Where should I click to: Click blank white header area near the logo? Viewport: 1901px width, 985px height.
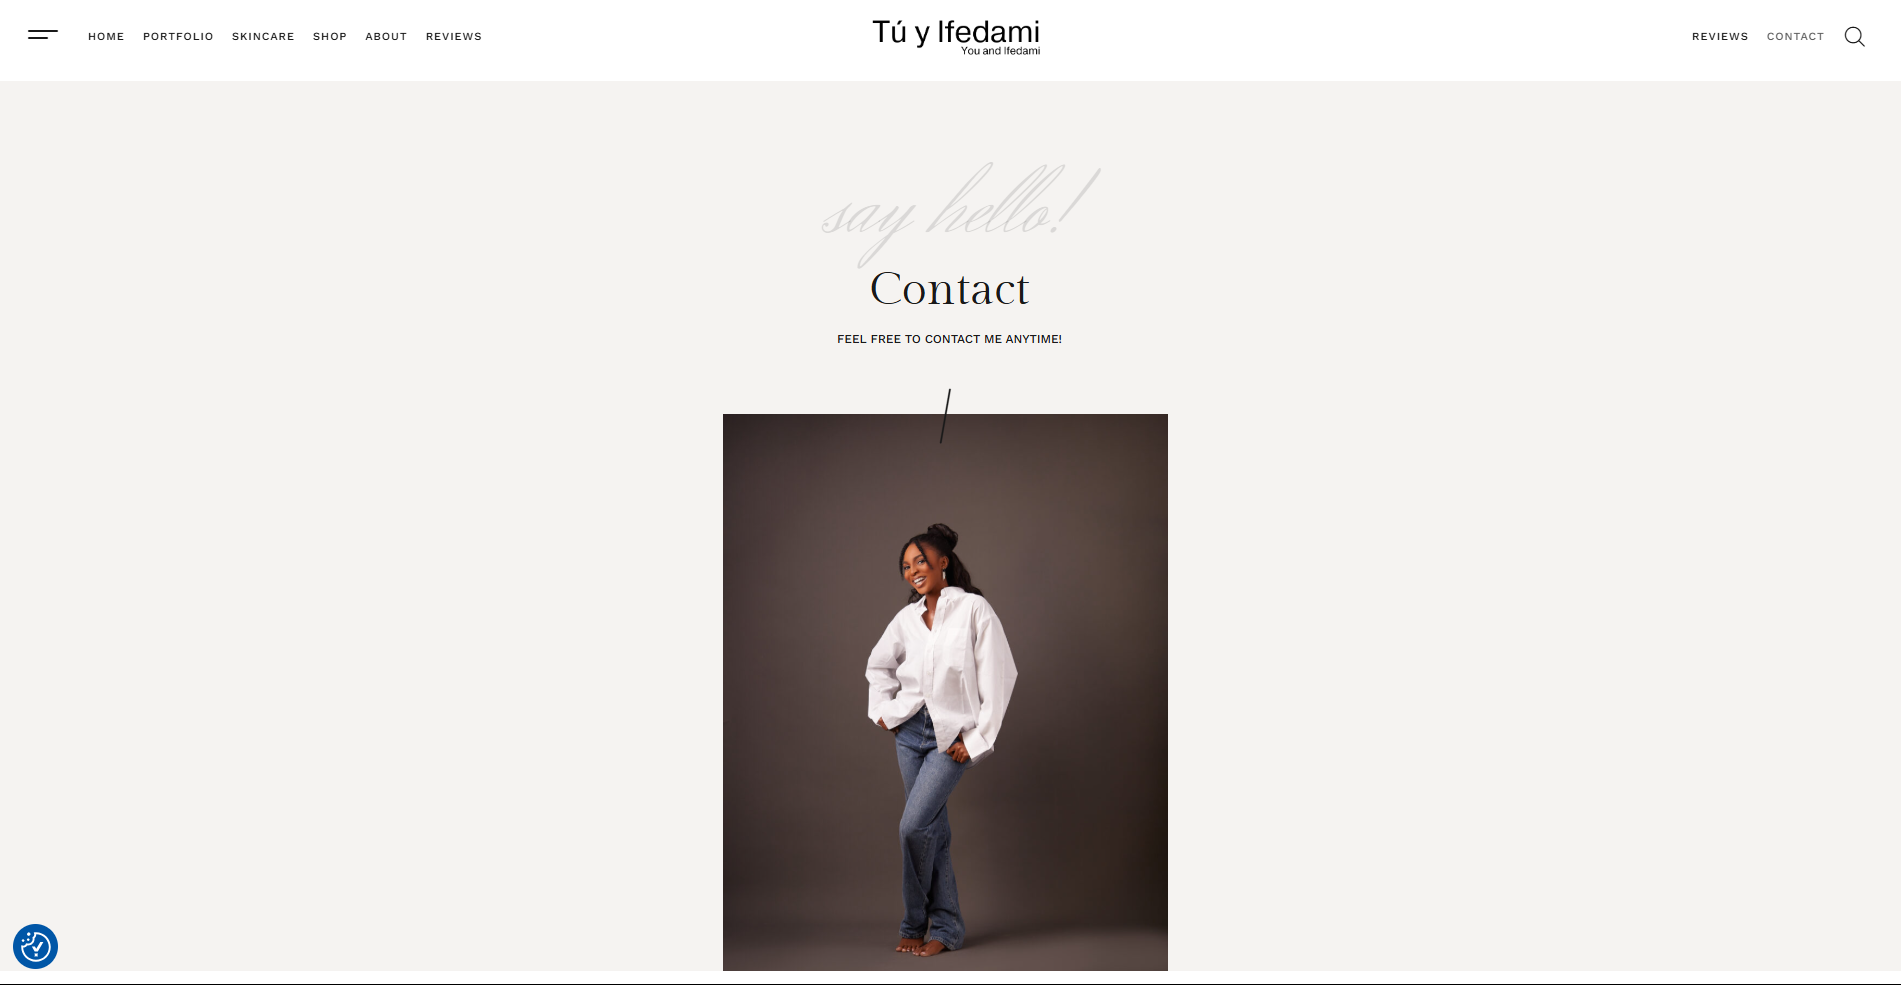1300,40
